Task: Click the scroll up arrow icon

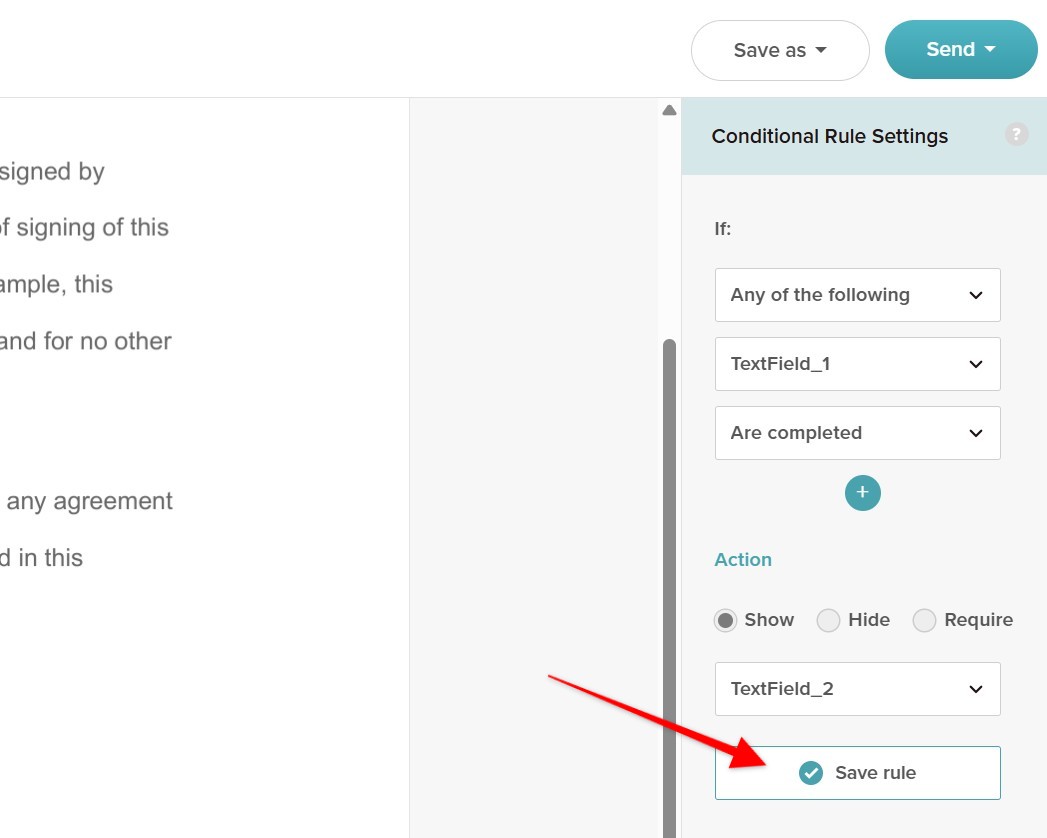Action: click(669, 110)
